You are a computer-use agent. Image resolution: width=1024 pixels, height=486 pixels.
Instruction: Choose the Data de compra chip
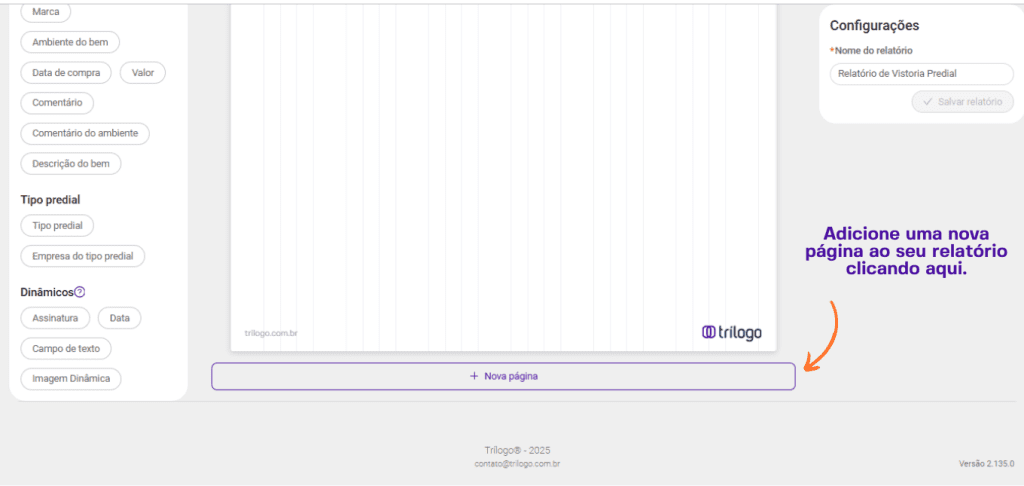pyautogui.click(x=66, y=73)
